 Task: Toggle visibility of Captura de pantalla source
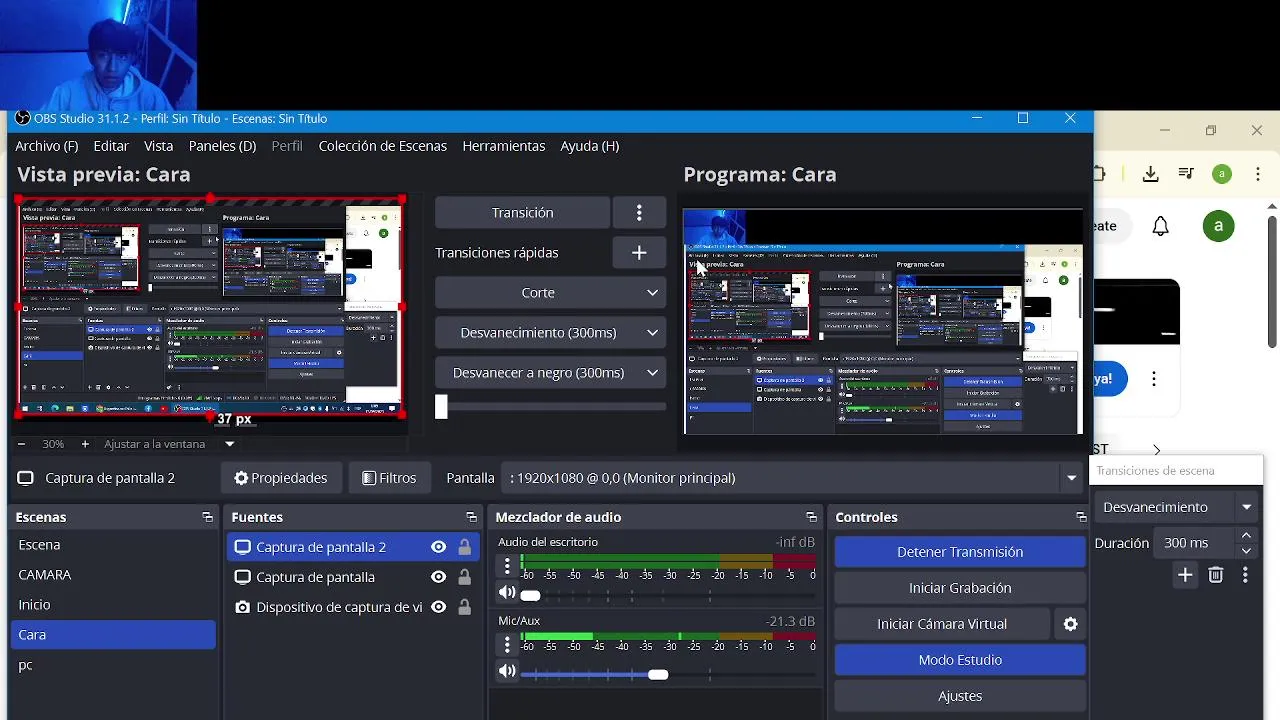[438, 577]
